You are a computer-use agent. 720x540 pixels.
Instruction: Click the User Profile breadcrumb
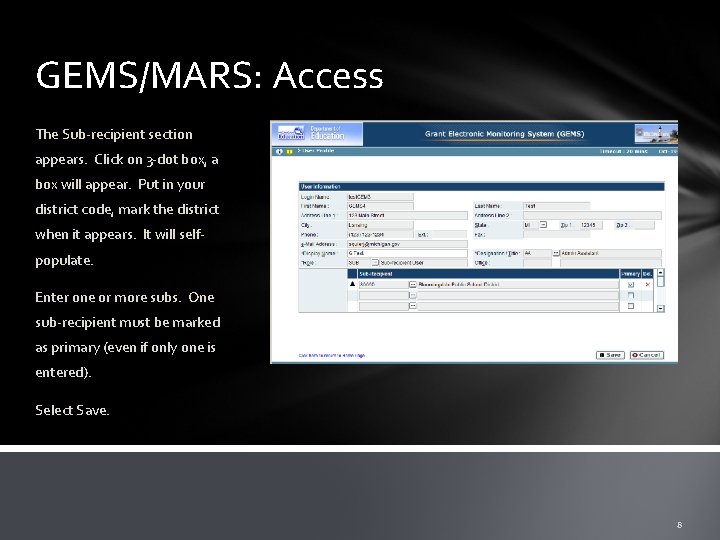316,151
